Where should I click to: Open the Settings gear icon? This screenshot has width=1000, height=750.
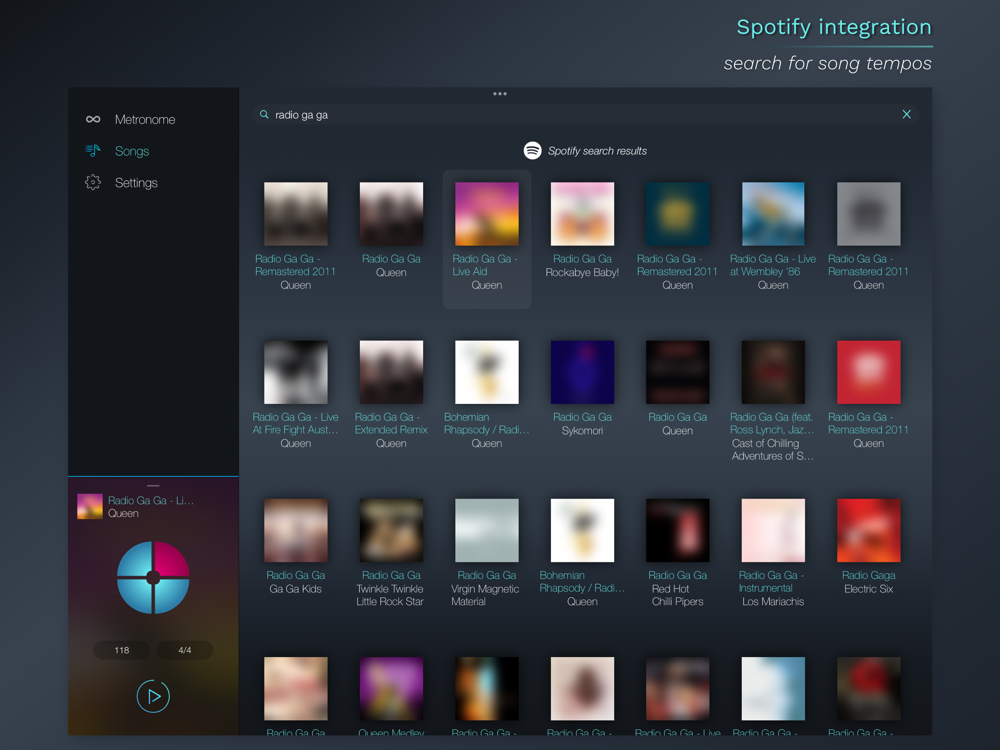(93, 182)
